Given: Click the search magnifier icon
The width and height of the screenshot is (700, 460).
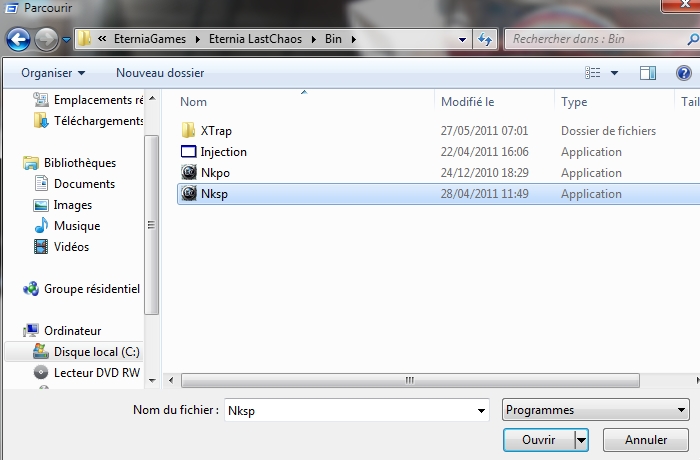Looking at the screenshot, I should (693, 39).
